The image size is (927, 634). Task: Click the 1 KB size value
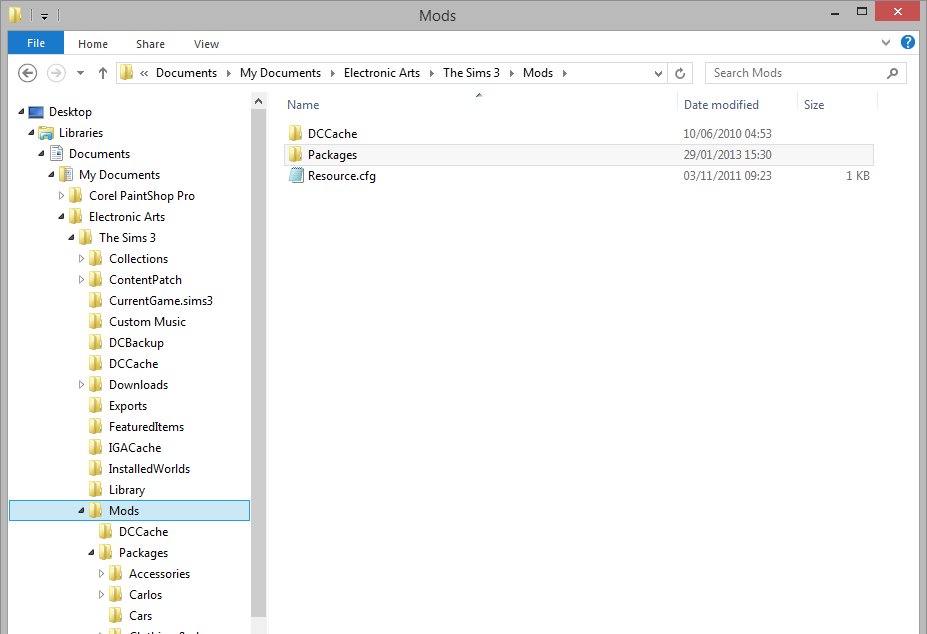857,176
